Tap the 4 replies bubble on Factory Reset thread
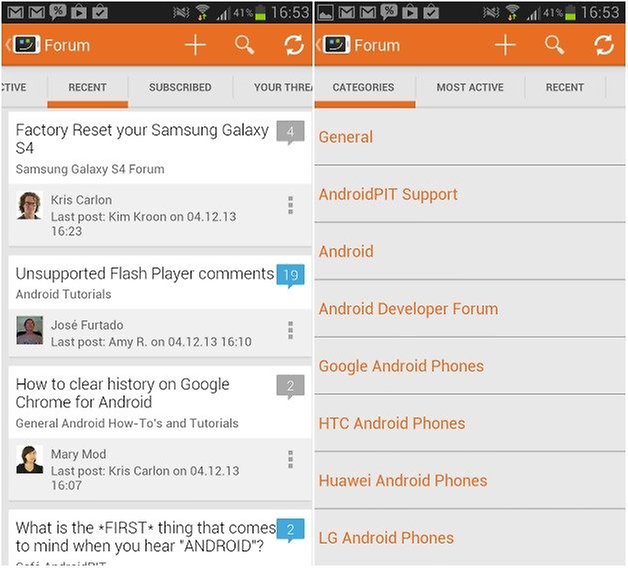Viewport: 628px width, 568px height. tap(290, 132)
